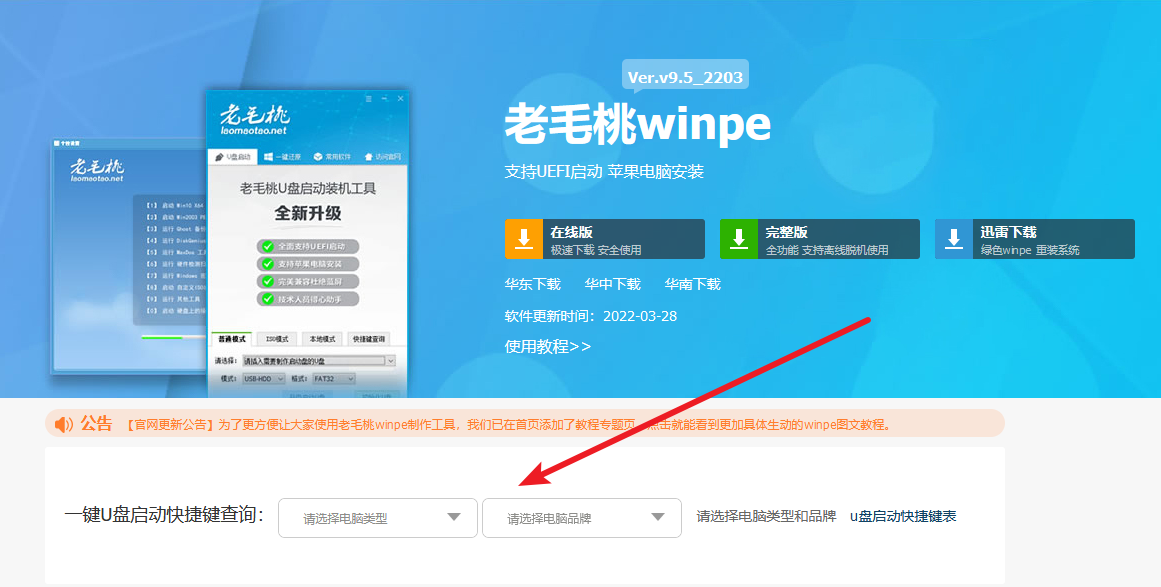
Task: Select the 本地模式 tab in the preview
Action: click(x=322, y=339)
